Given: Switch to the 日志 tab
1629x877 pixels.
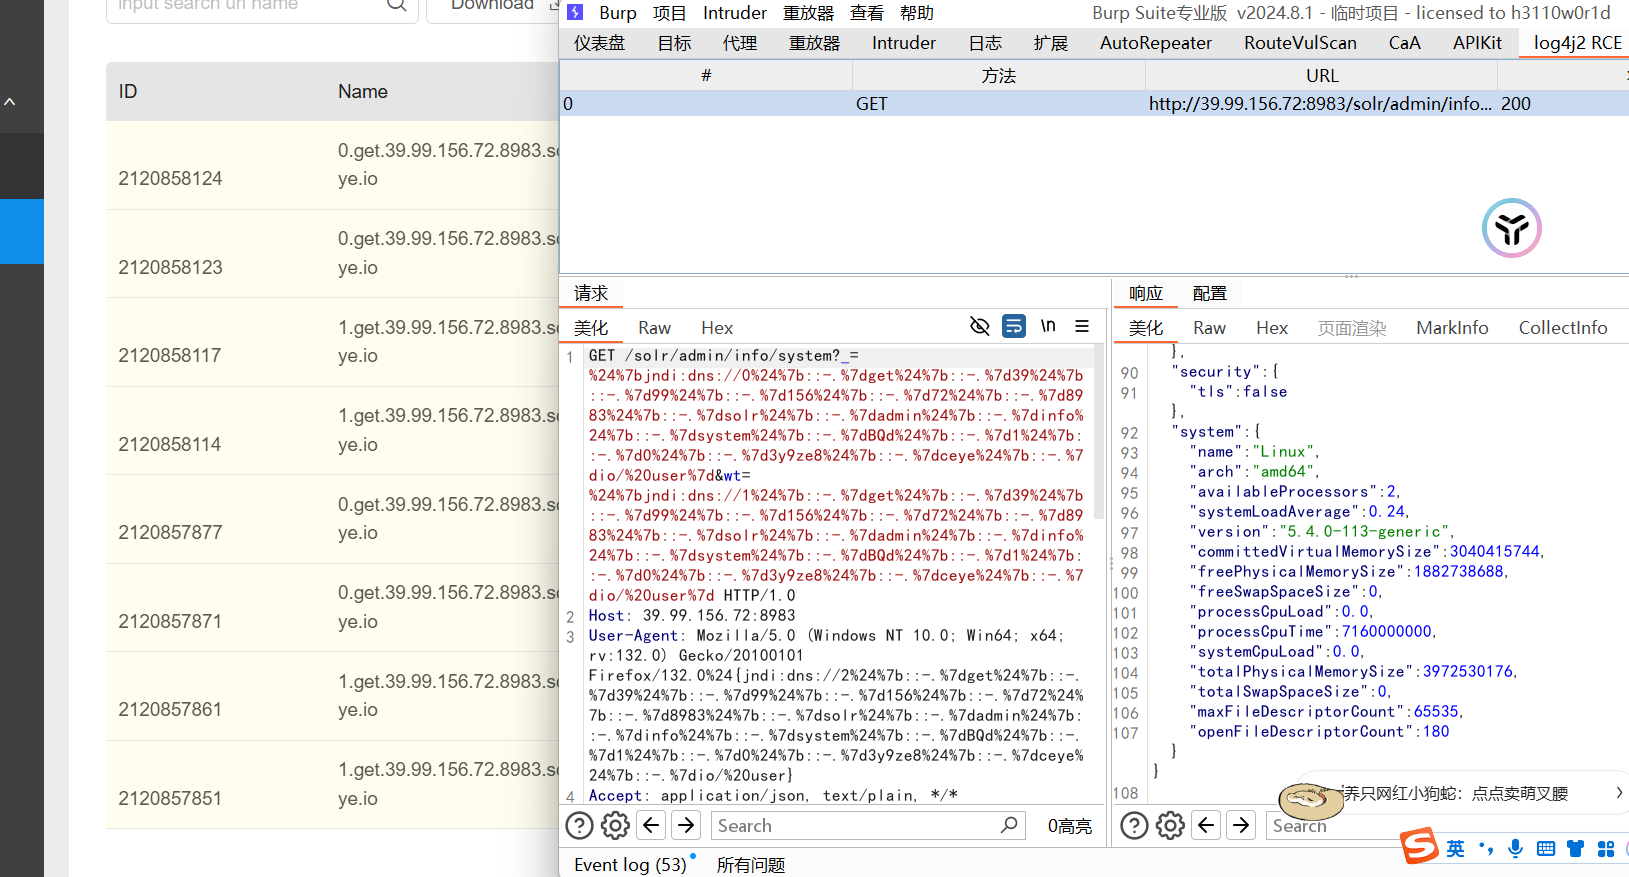Looking at the screenshot, I should (985, 43).
